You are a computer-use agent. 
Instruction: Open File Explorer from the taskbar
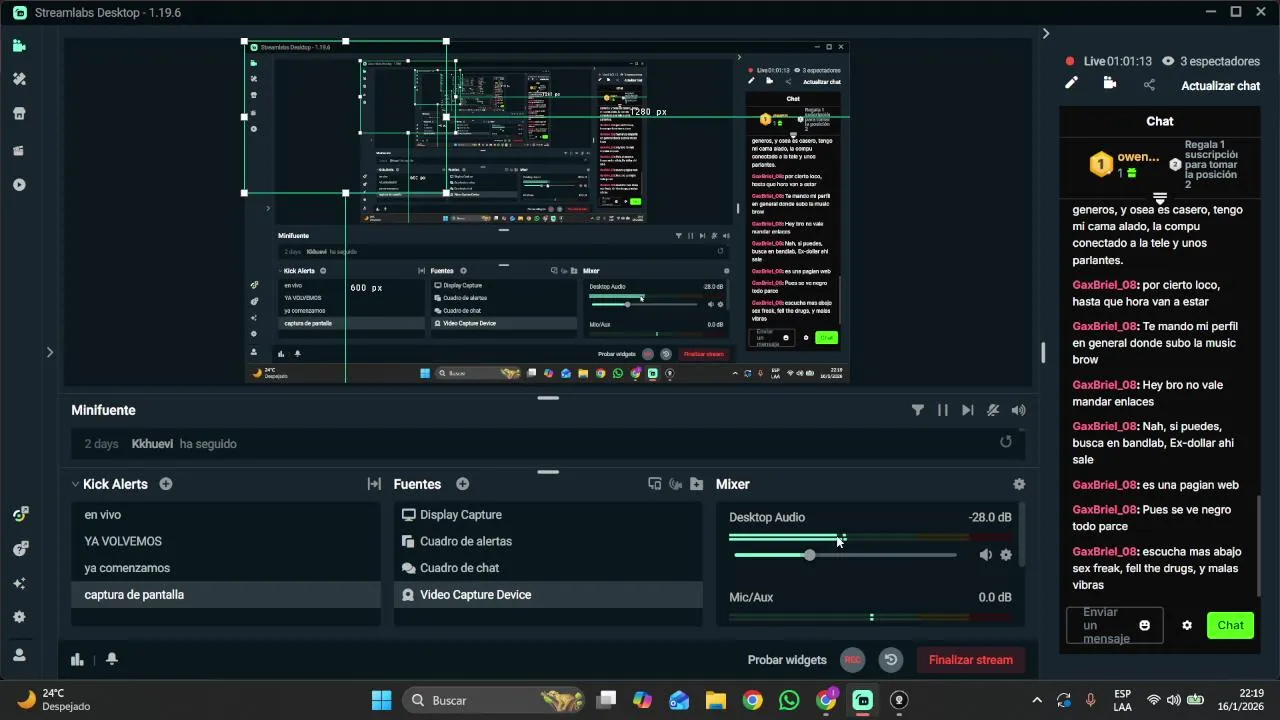tap(715, 700)
